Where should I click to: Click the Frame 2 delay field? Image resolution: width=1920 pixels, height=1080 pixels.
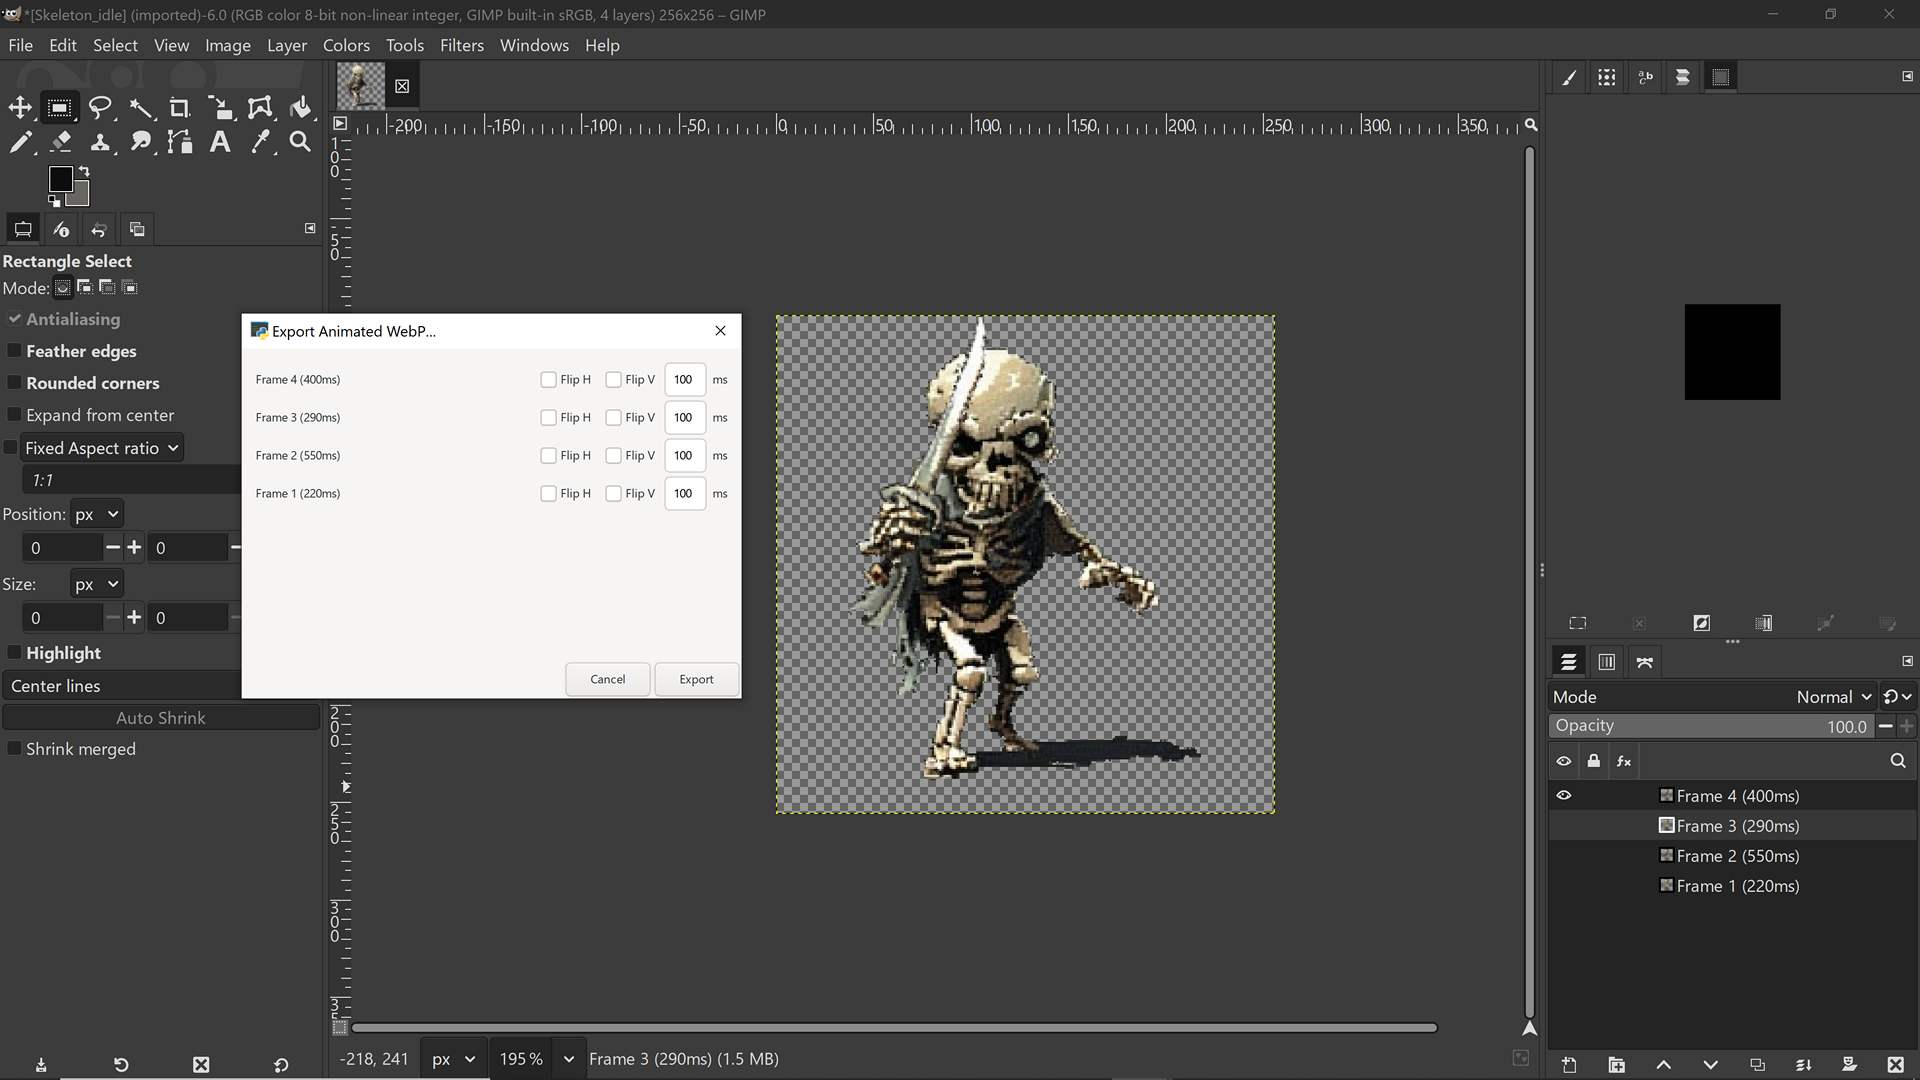click(684, 456)
